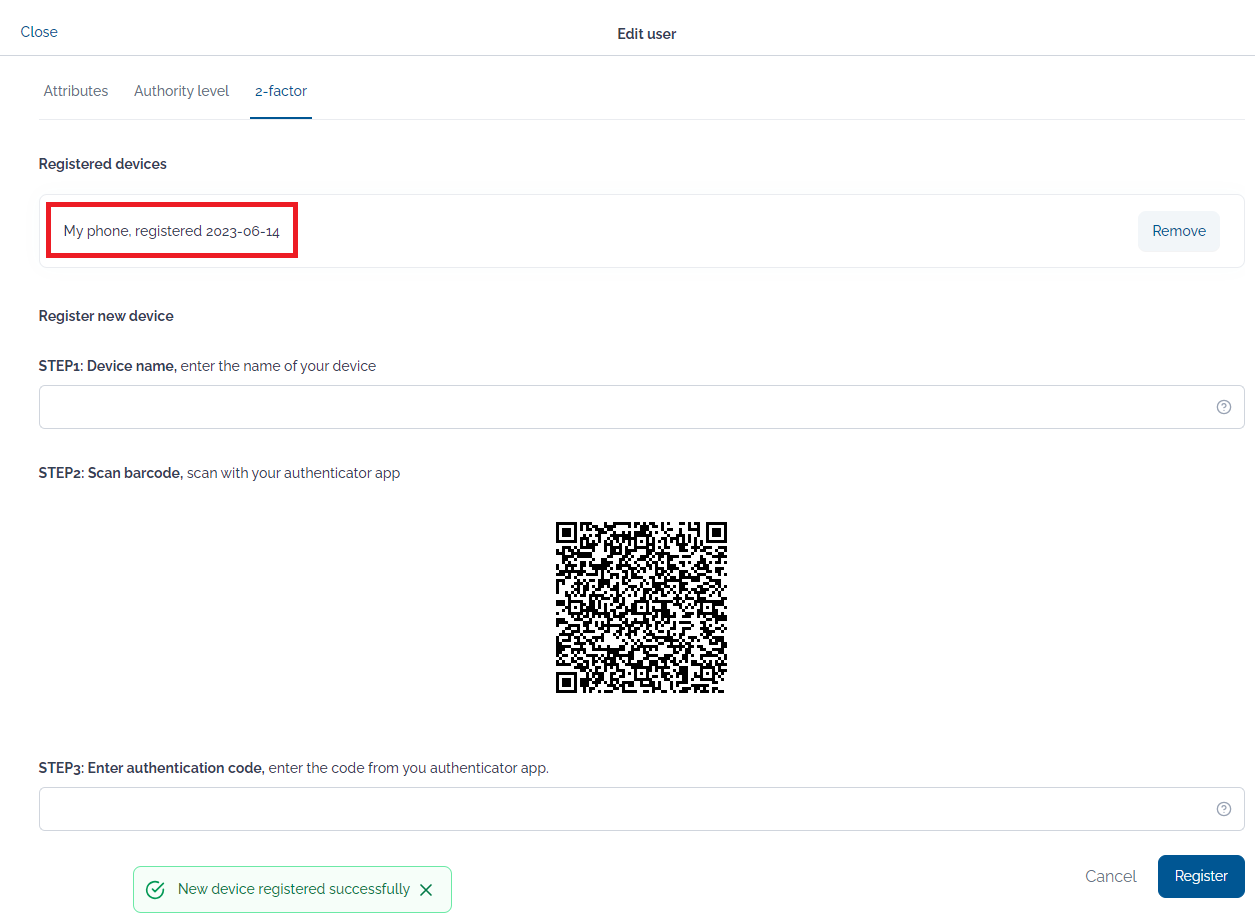Click 'New device registered successfully' message

tap(294, 889)
